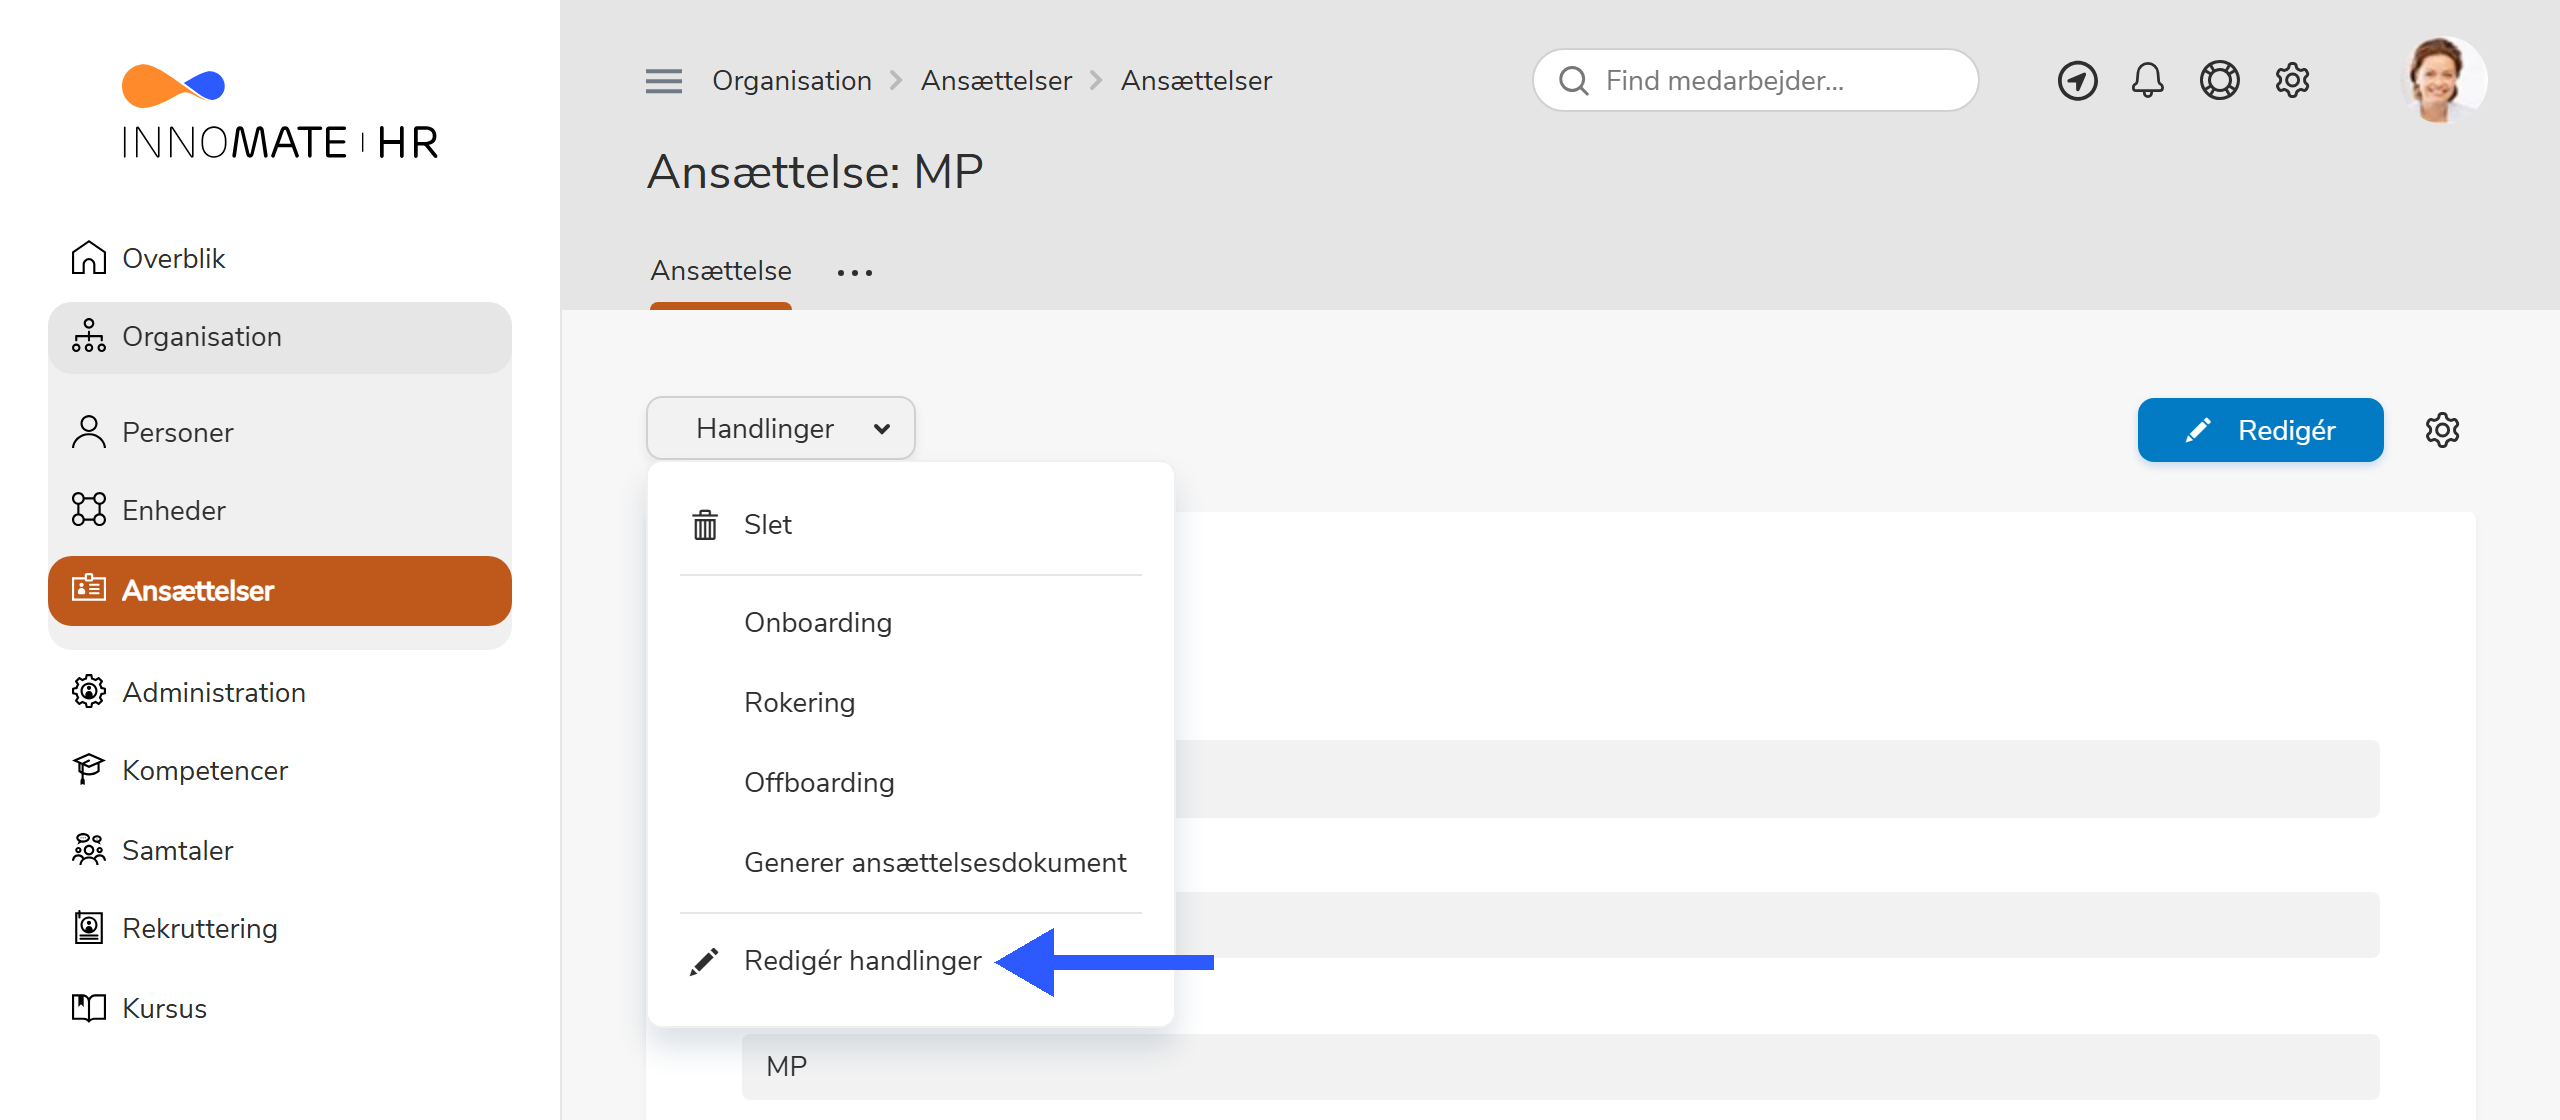Open the help lifebuoy icon

coord(2220,80)
